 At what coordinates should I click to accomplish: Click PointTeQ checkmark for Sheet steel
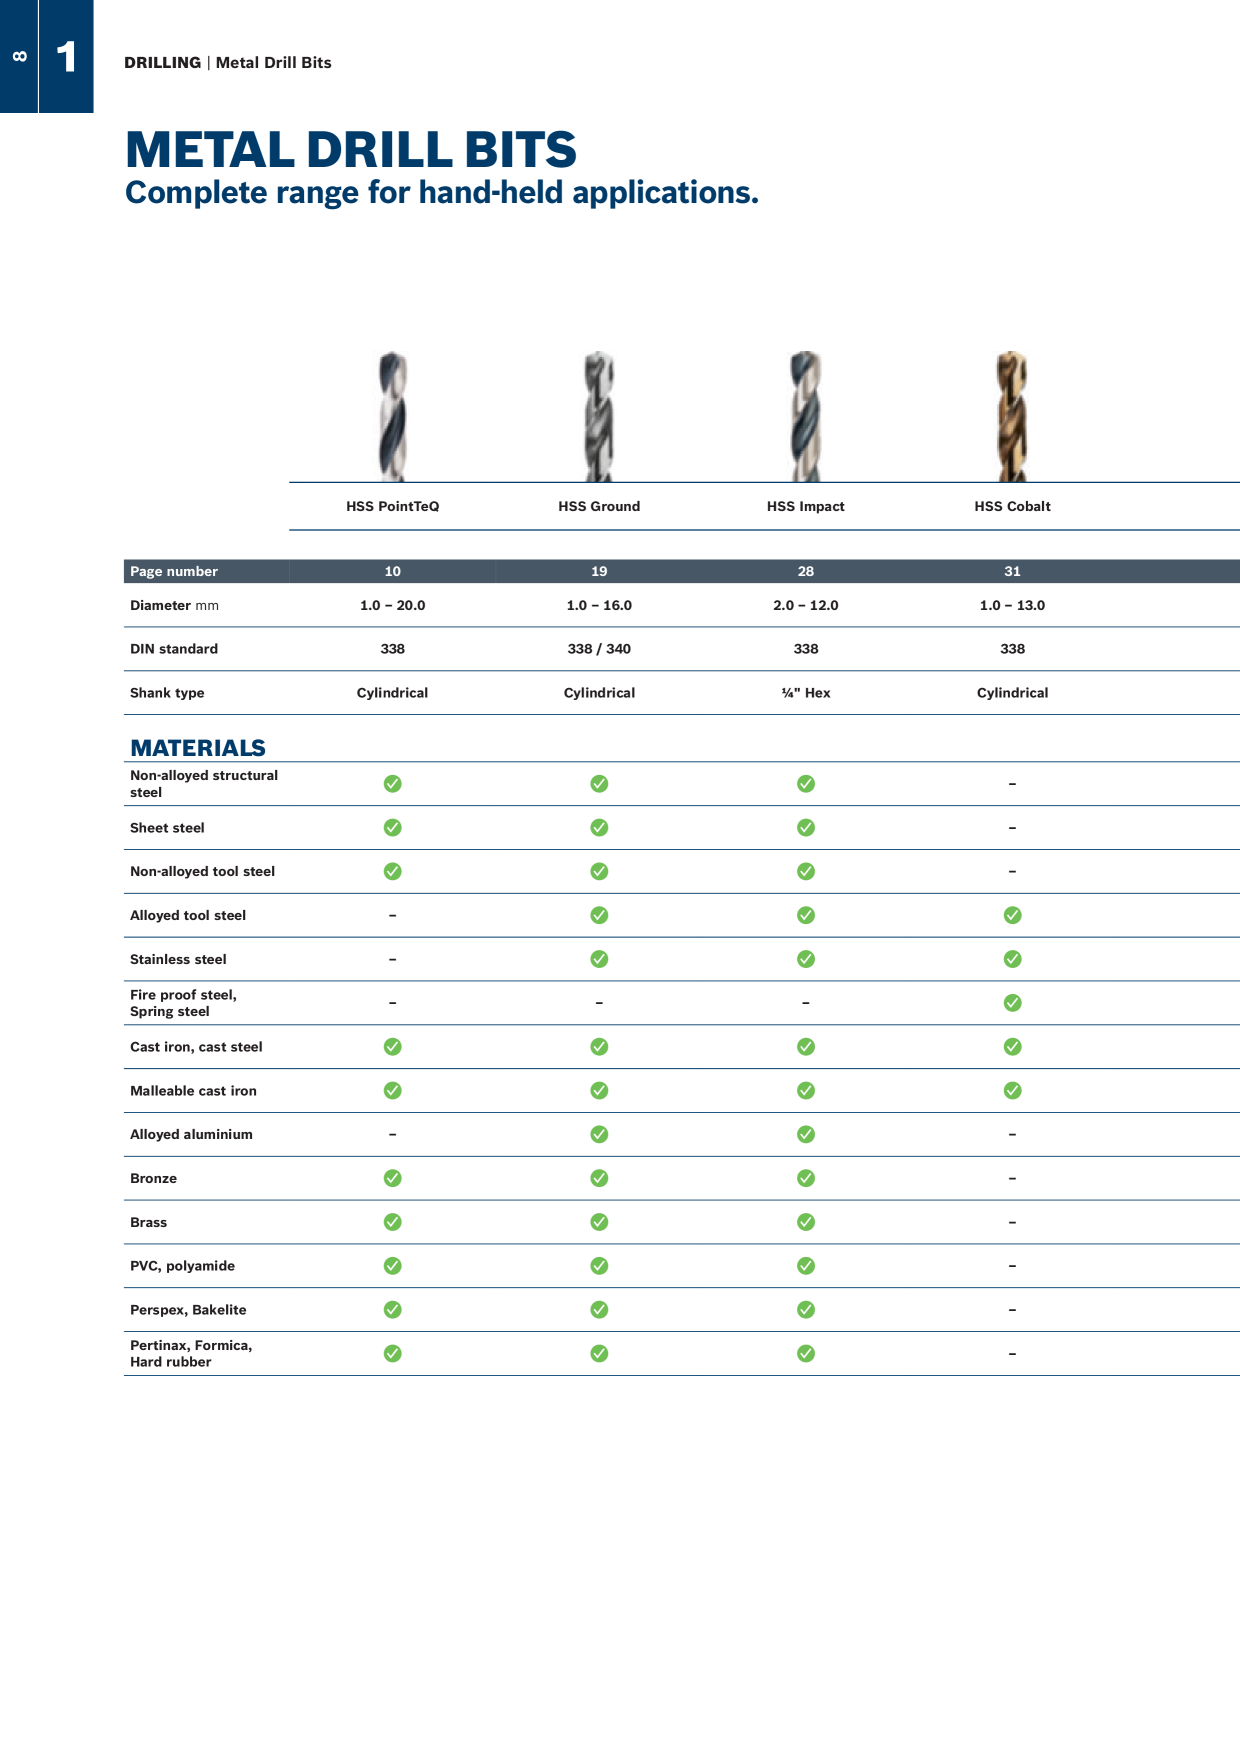pyautogui.click(x=393, y=828)
